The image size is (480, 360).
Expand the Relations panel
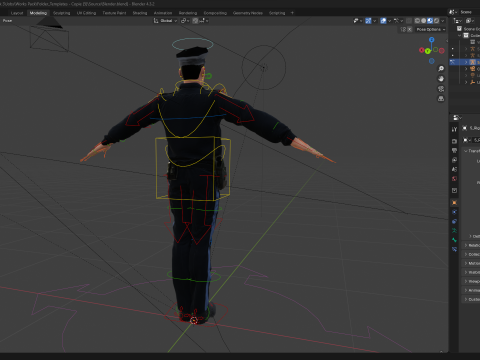coord(471,245)
